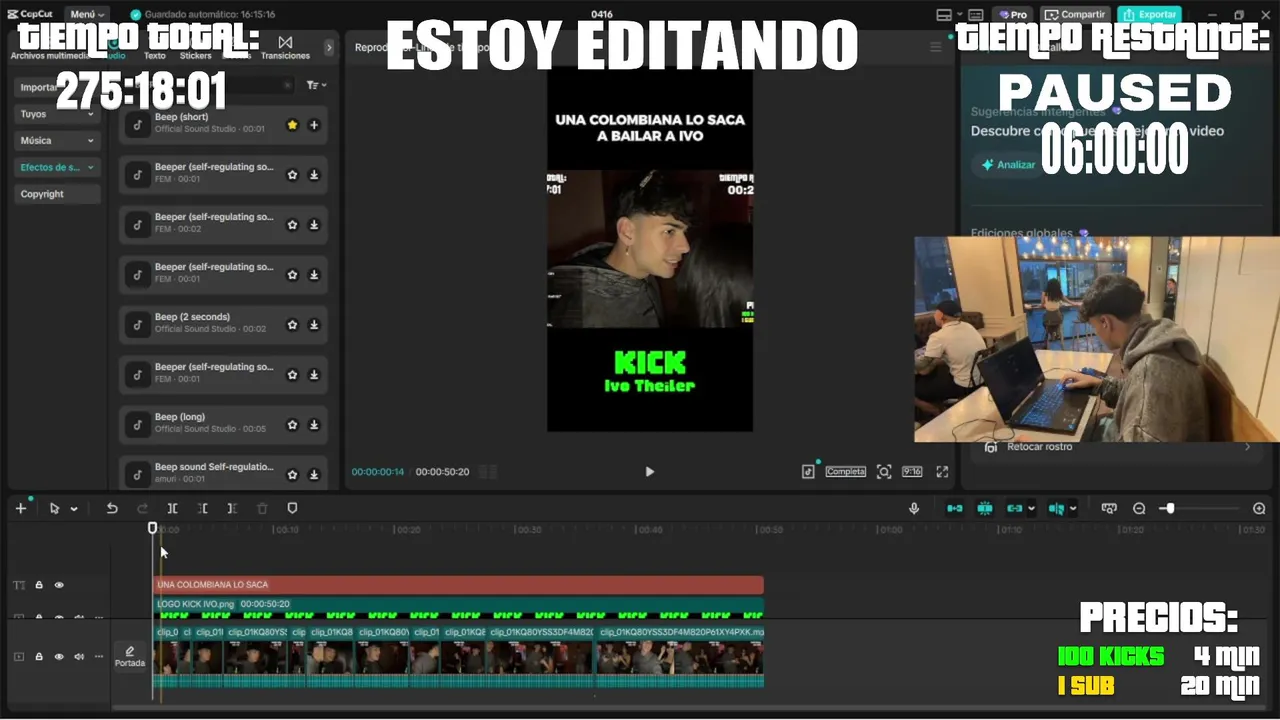This screenshot has height=720, width=1280.
Task: Click the add track plus icon in timeline toolbar
Action: point(20,508)
